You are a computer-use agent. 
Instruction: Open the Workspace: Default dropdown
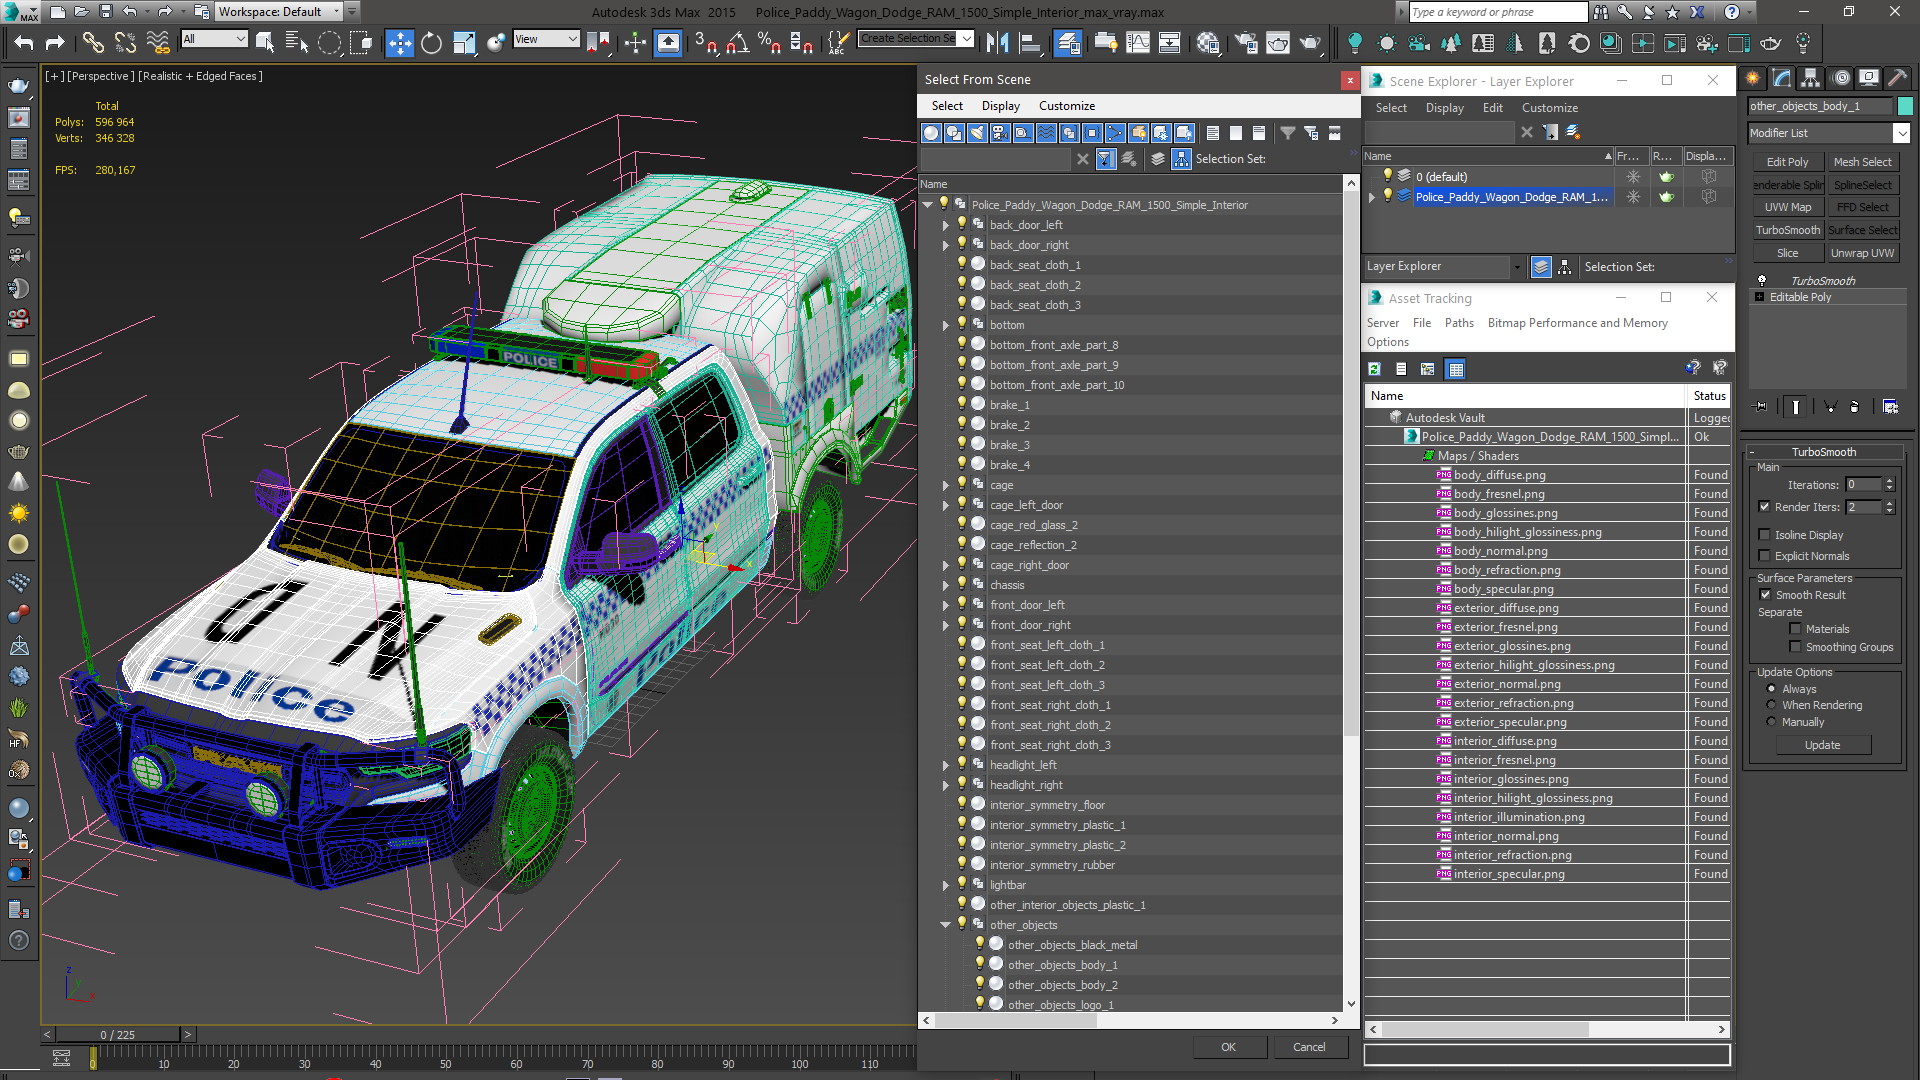(x=279, y=12)
